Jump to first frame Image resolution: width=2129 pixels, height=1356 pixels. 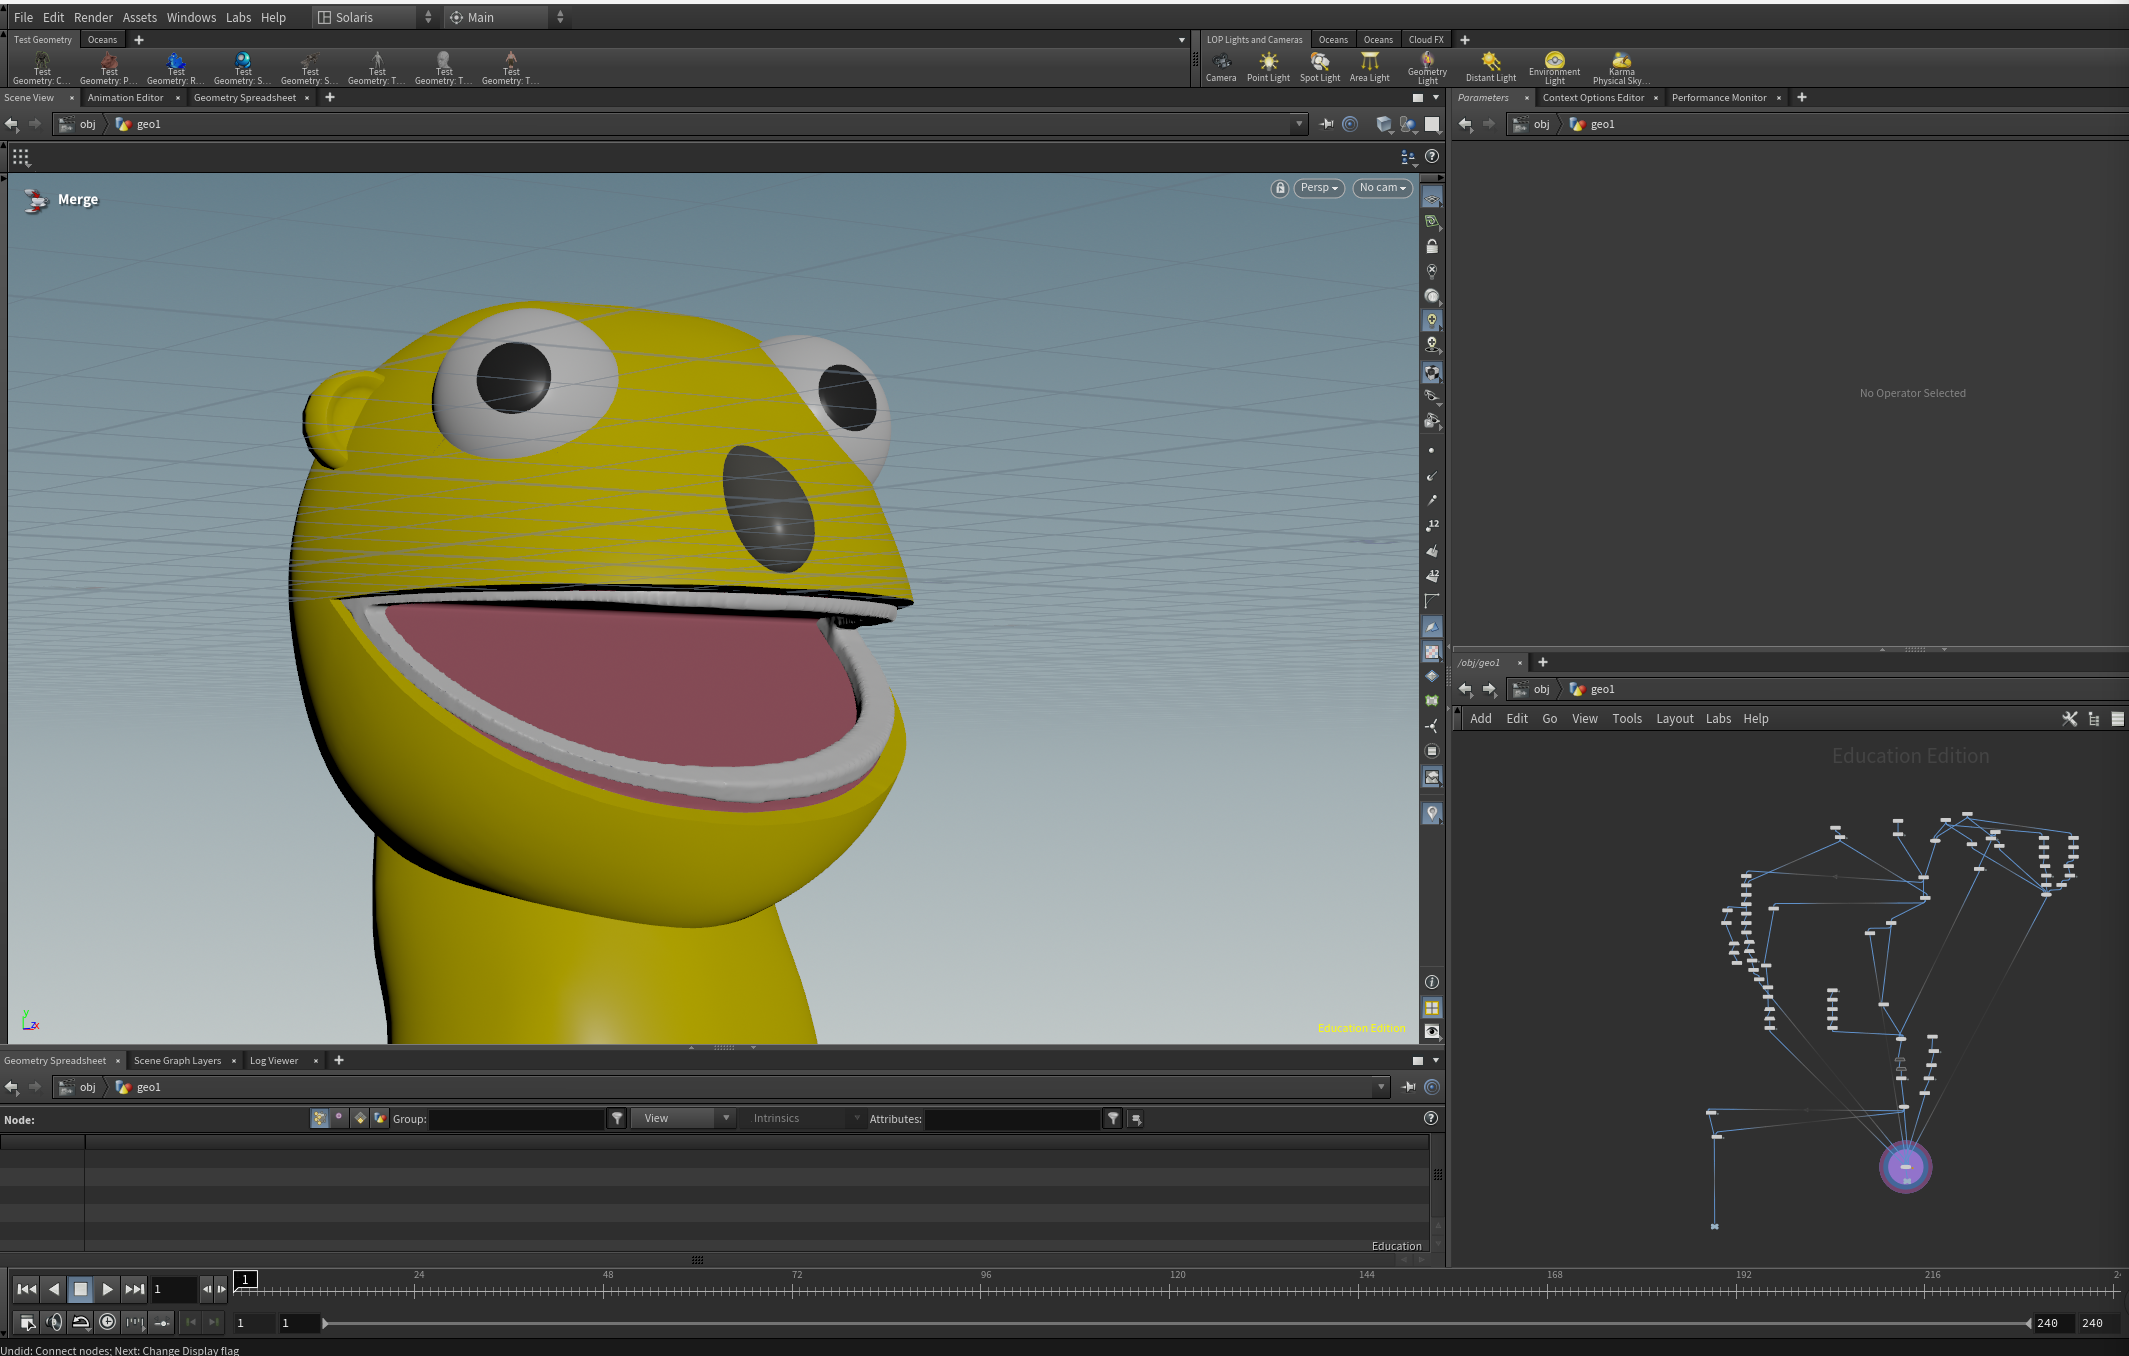[x=27, y=1289]
